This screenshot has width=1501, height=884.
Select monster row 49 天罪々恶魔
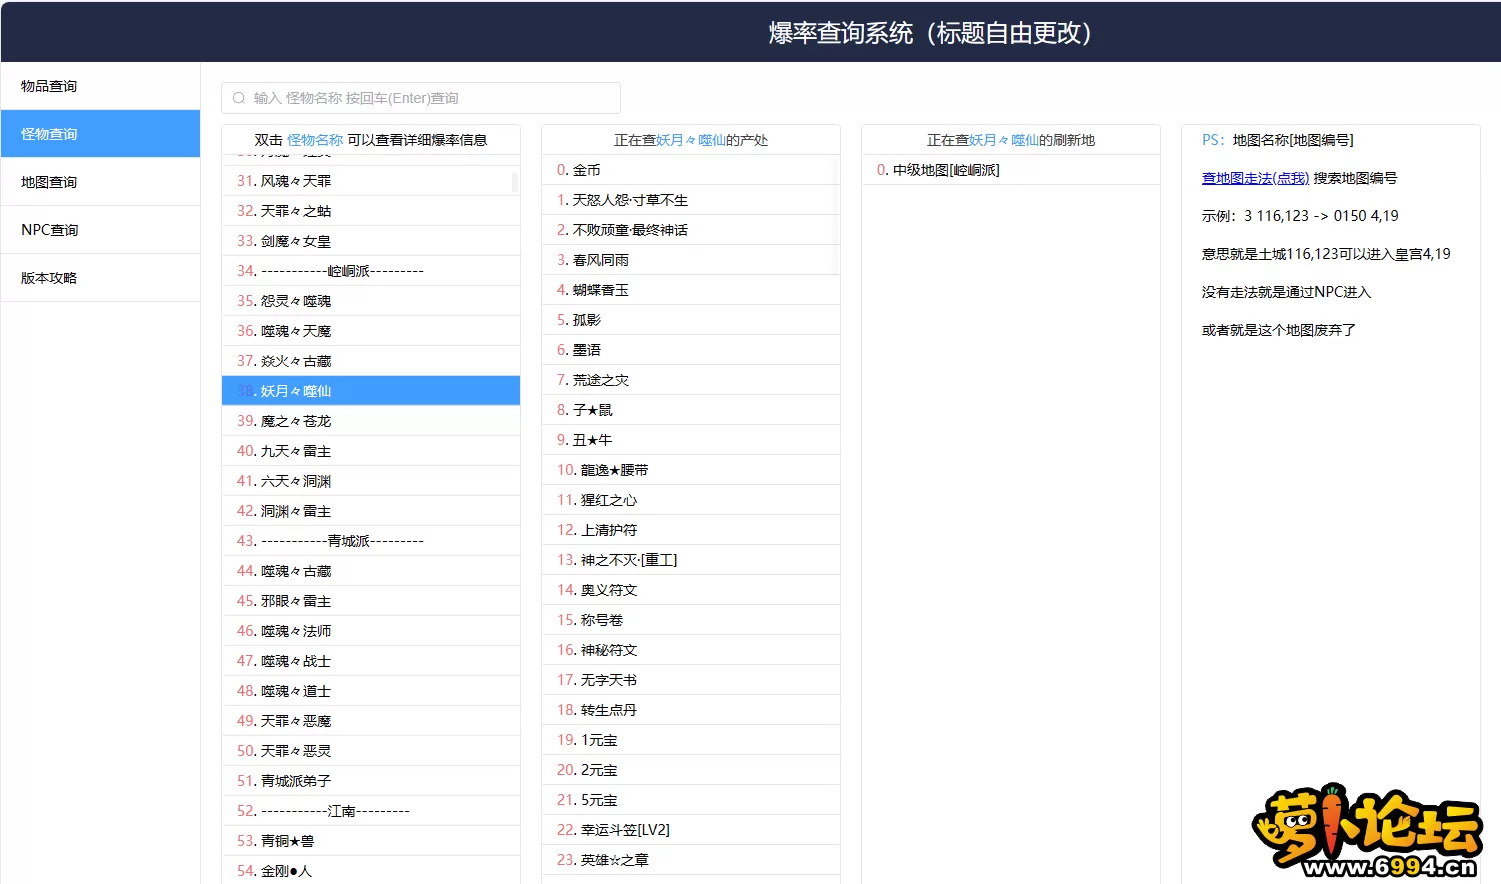[x=371, y=721]
